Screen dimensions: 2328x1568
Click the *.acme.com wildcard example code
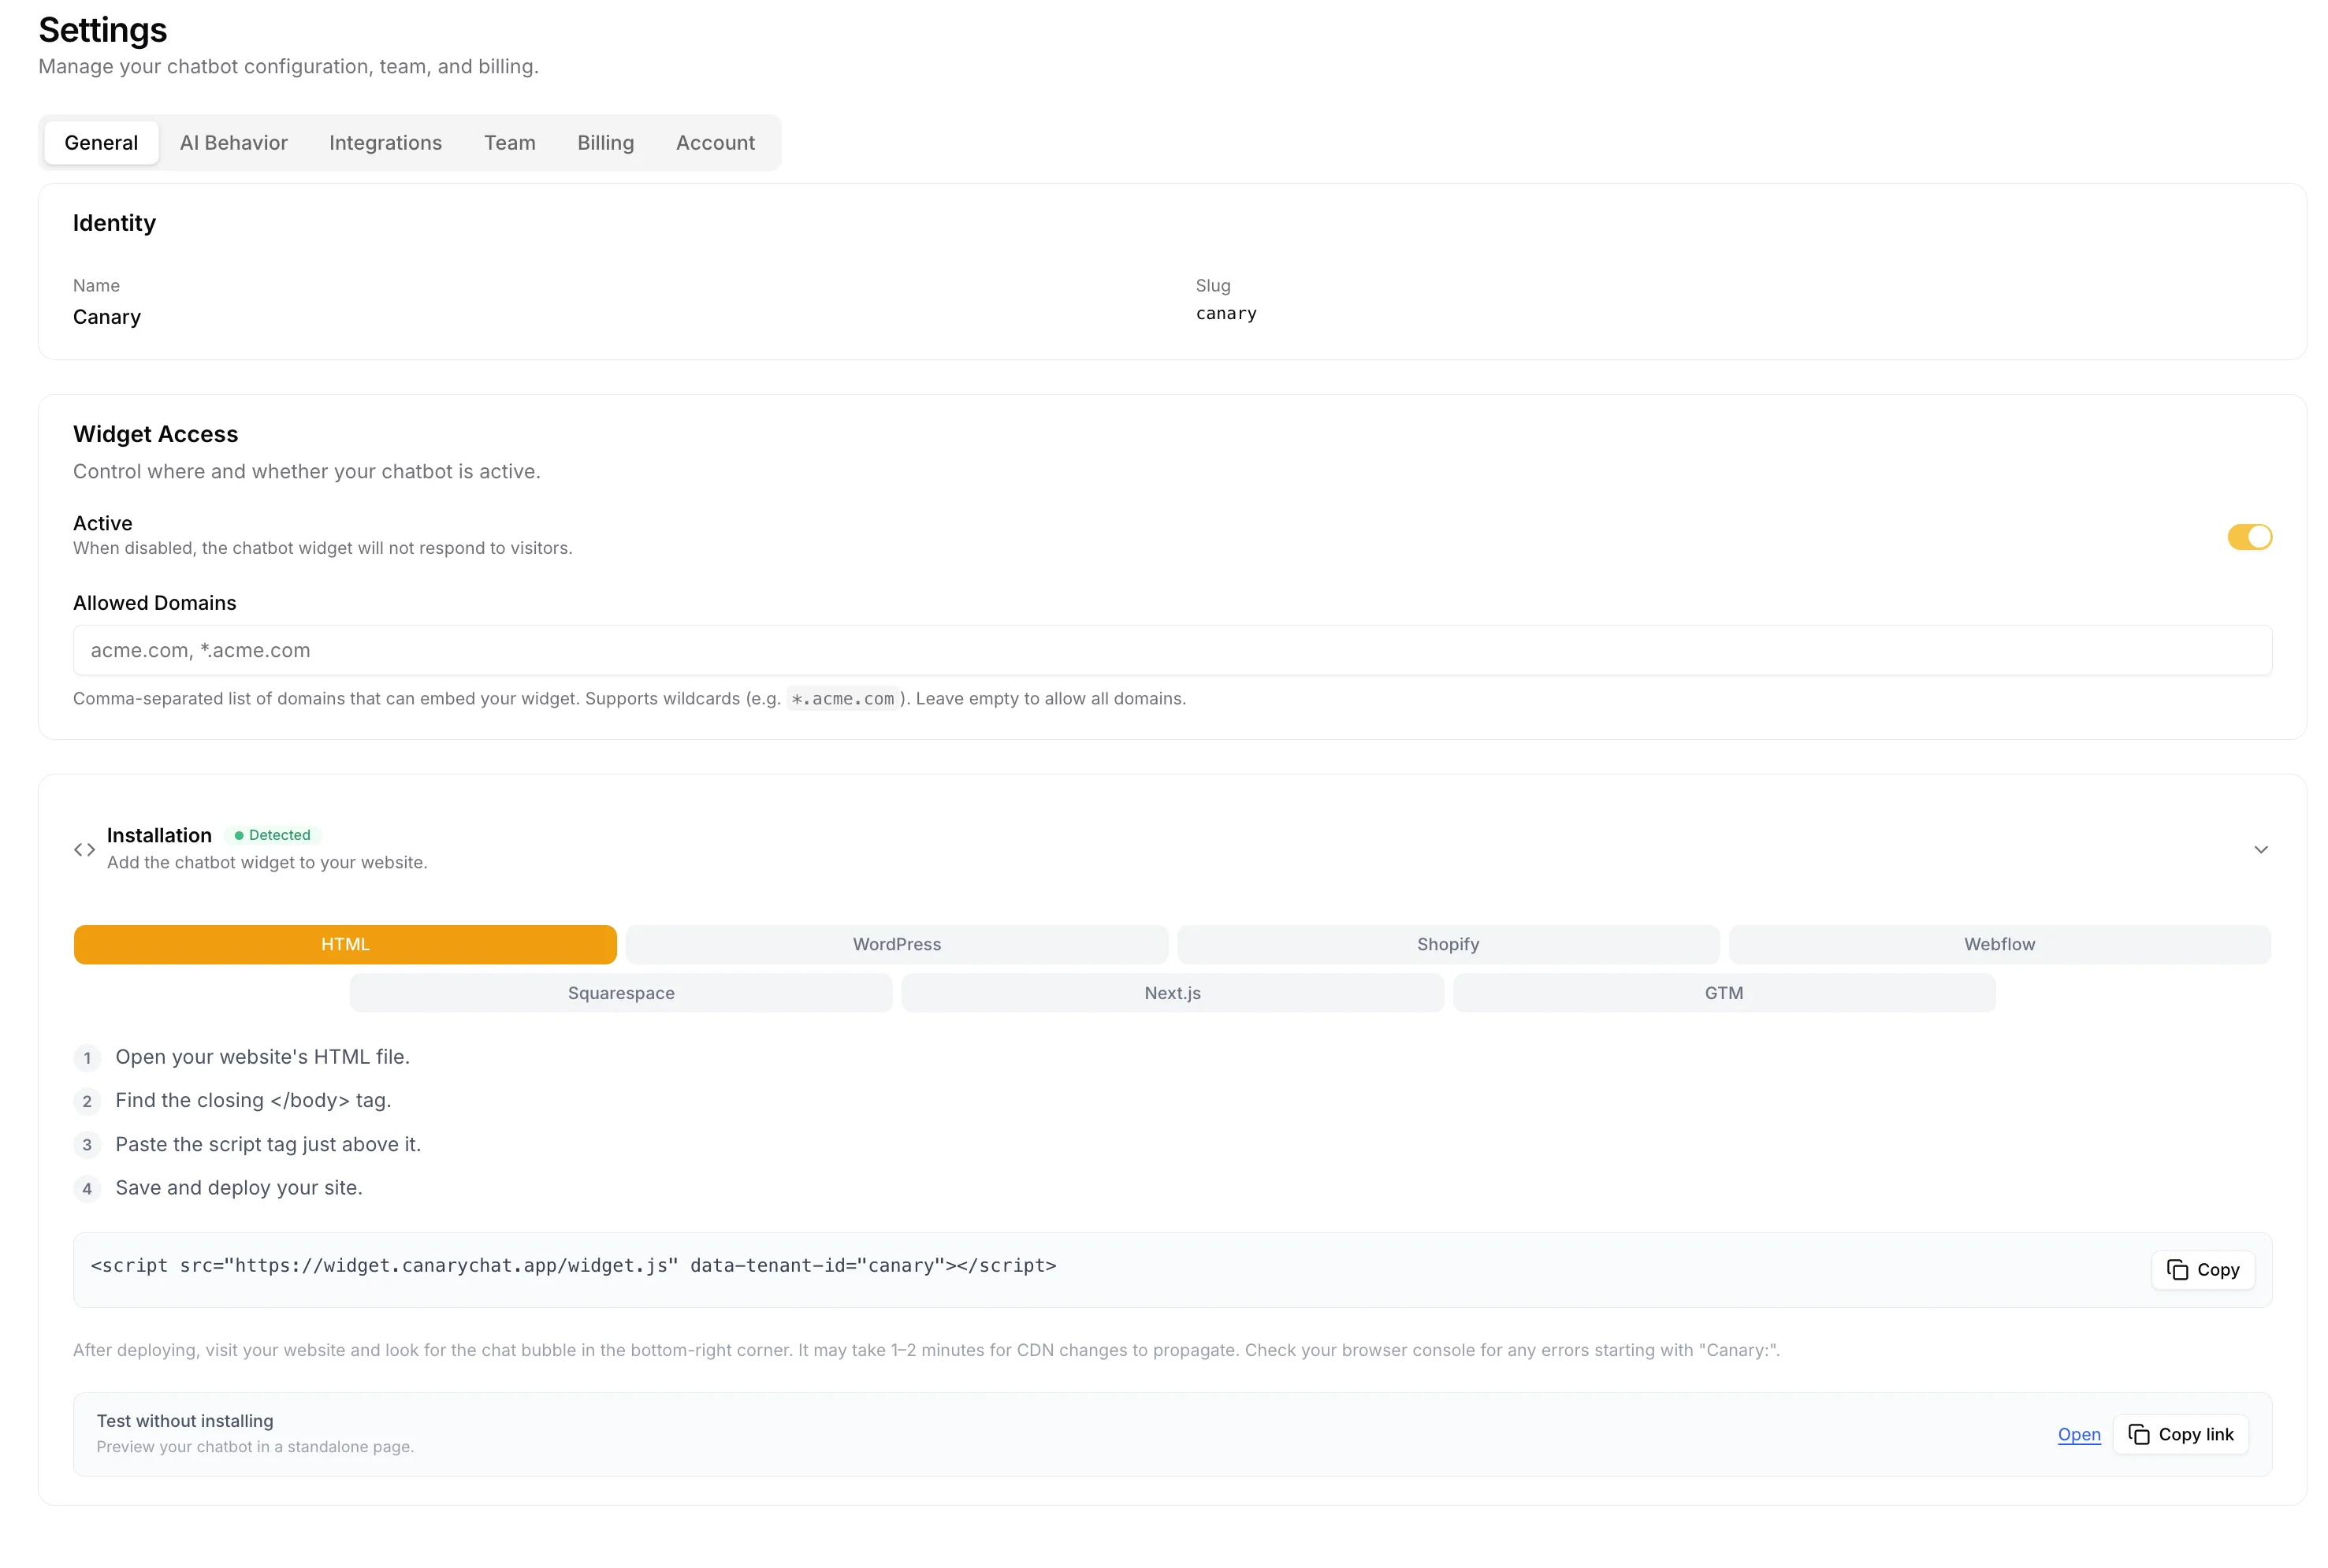(842, 699)
